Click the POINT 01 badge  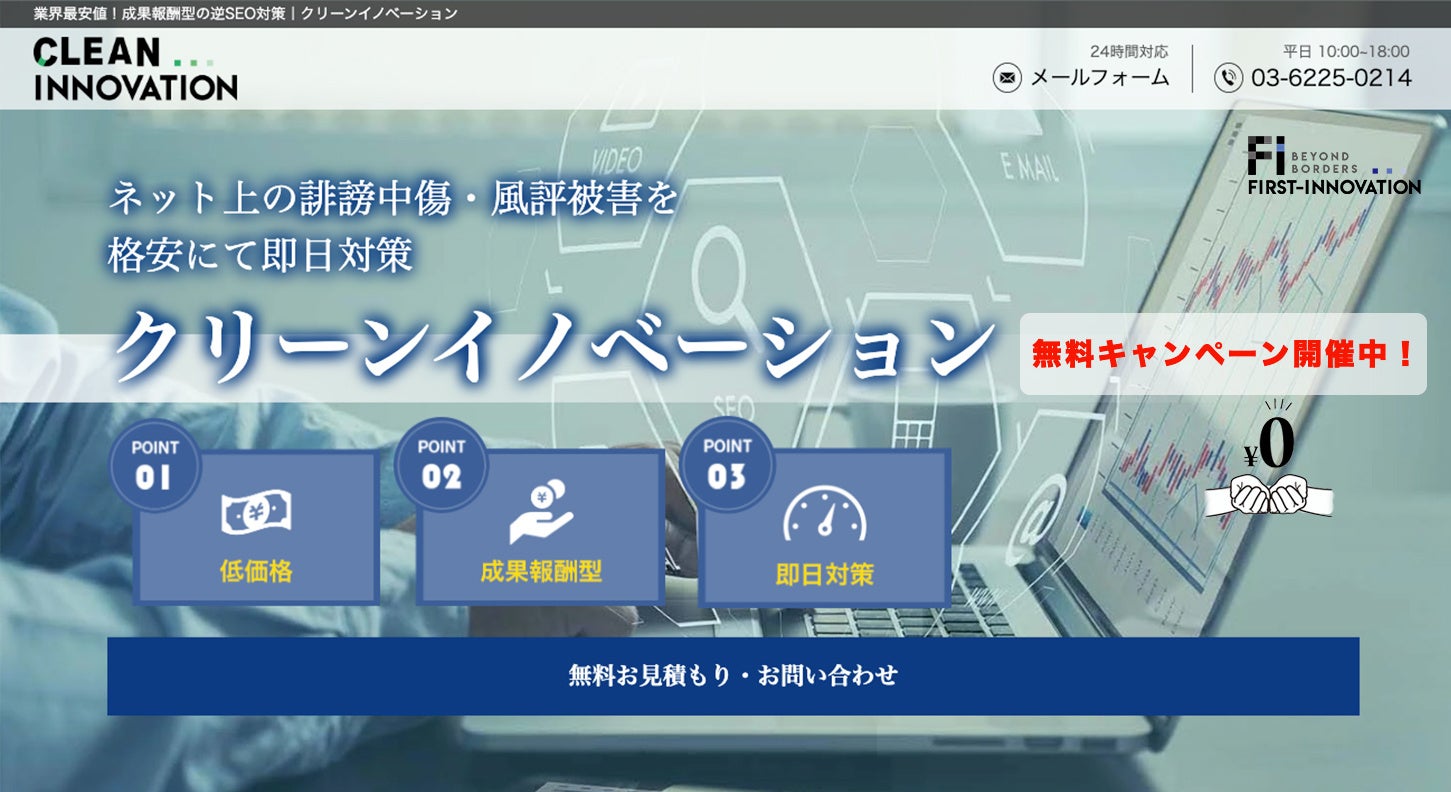click(154, 465)
